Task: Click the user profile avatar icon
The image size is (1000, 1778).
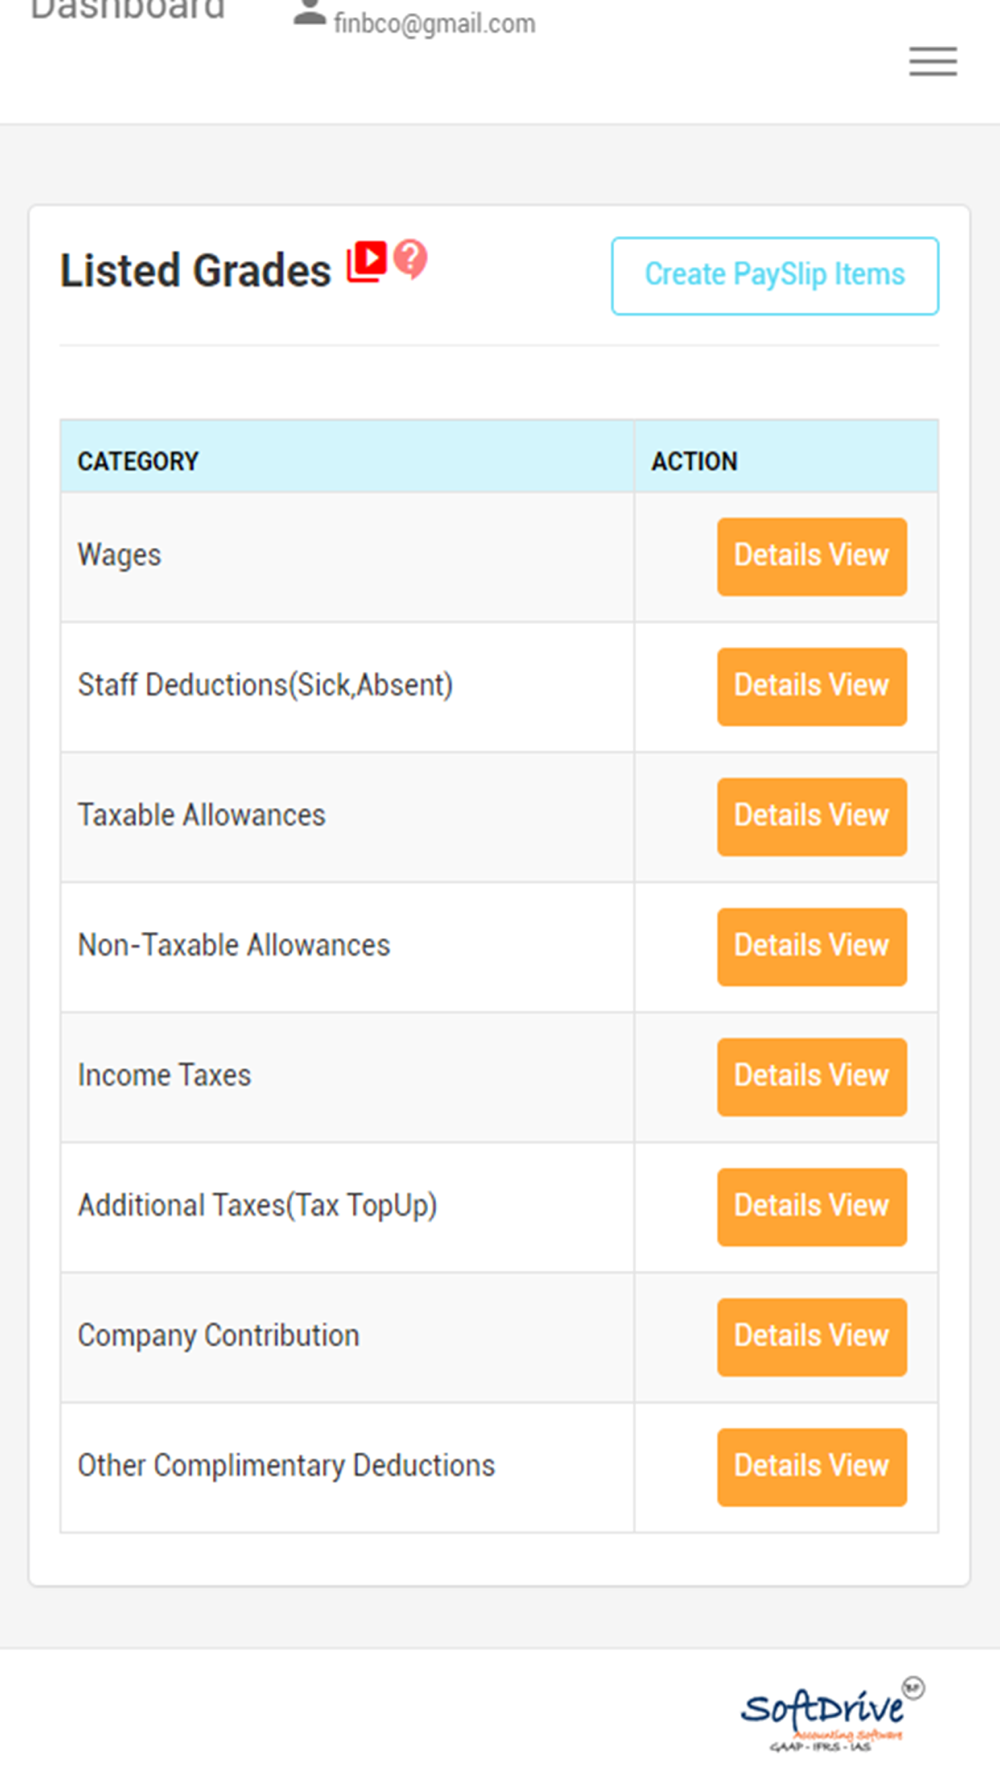Action: 310,13
